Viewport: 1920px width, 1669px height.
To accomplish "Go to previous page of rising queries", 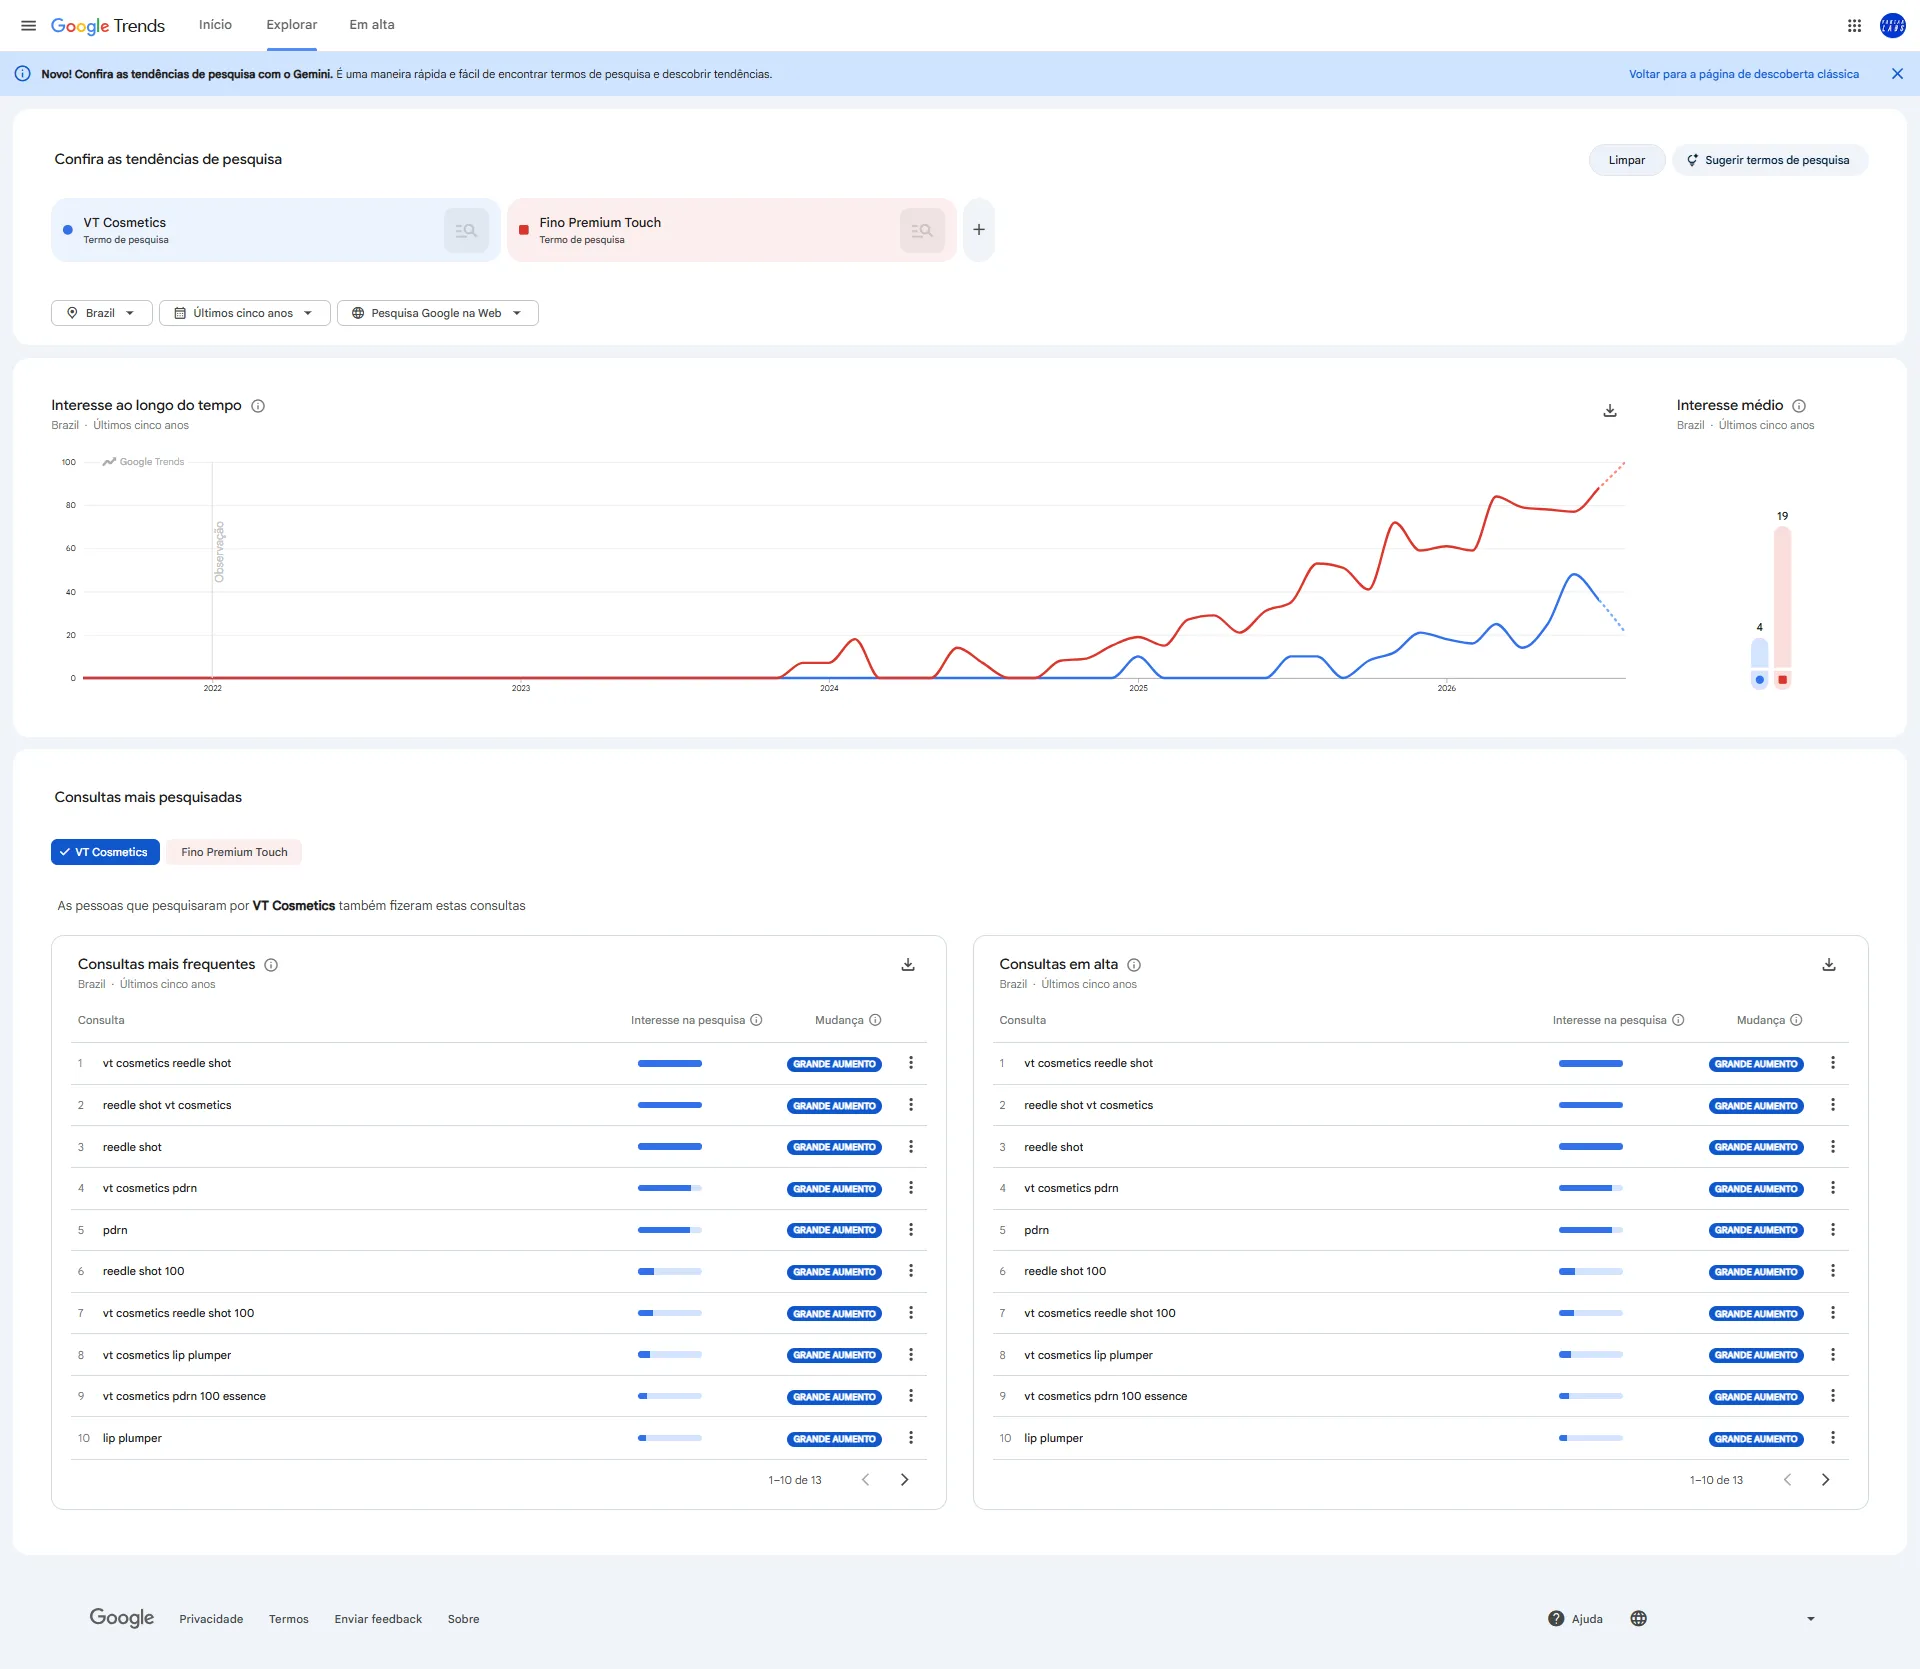I will 1788,1480.
